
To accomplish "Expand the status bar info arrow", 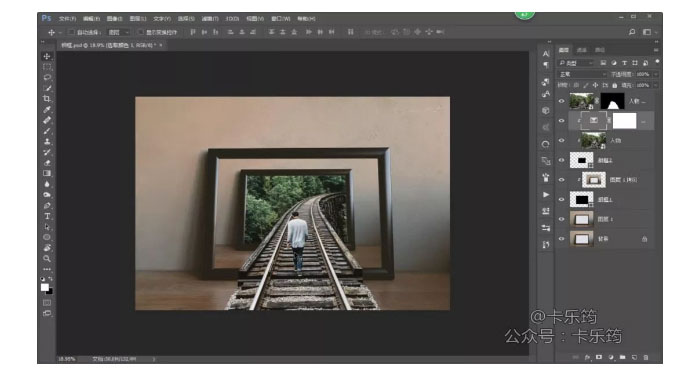I will coord(154,359).
